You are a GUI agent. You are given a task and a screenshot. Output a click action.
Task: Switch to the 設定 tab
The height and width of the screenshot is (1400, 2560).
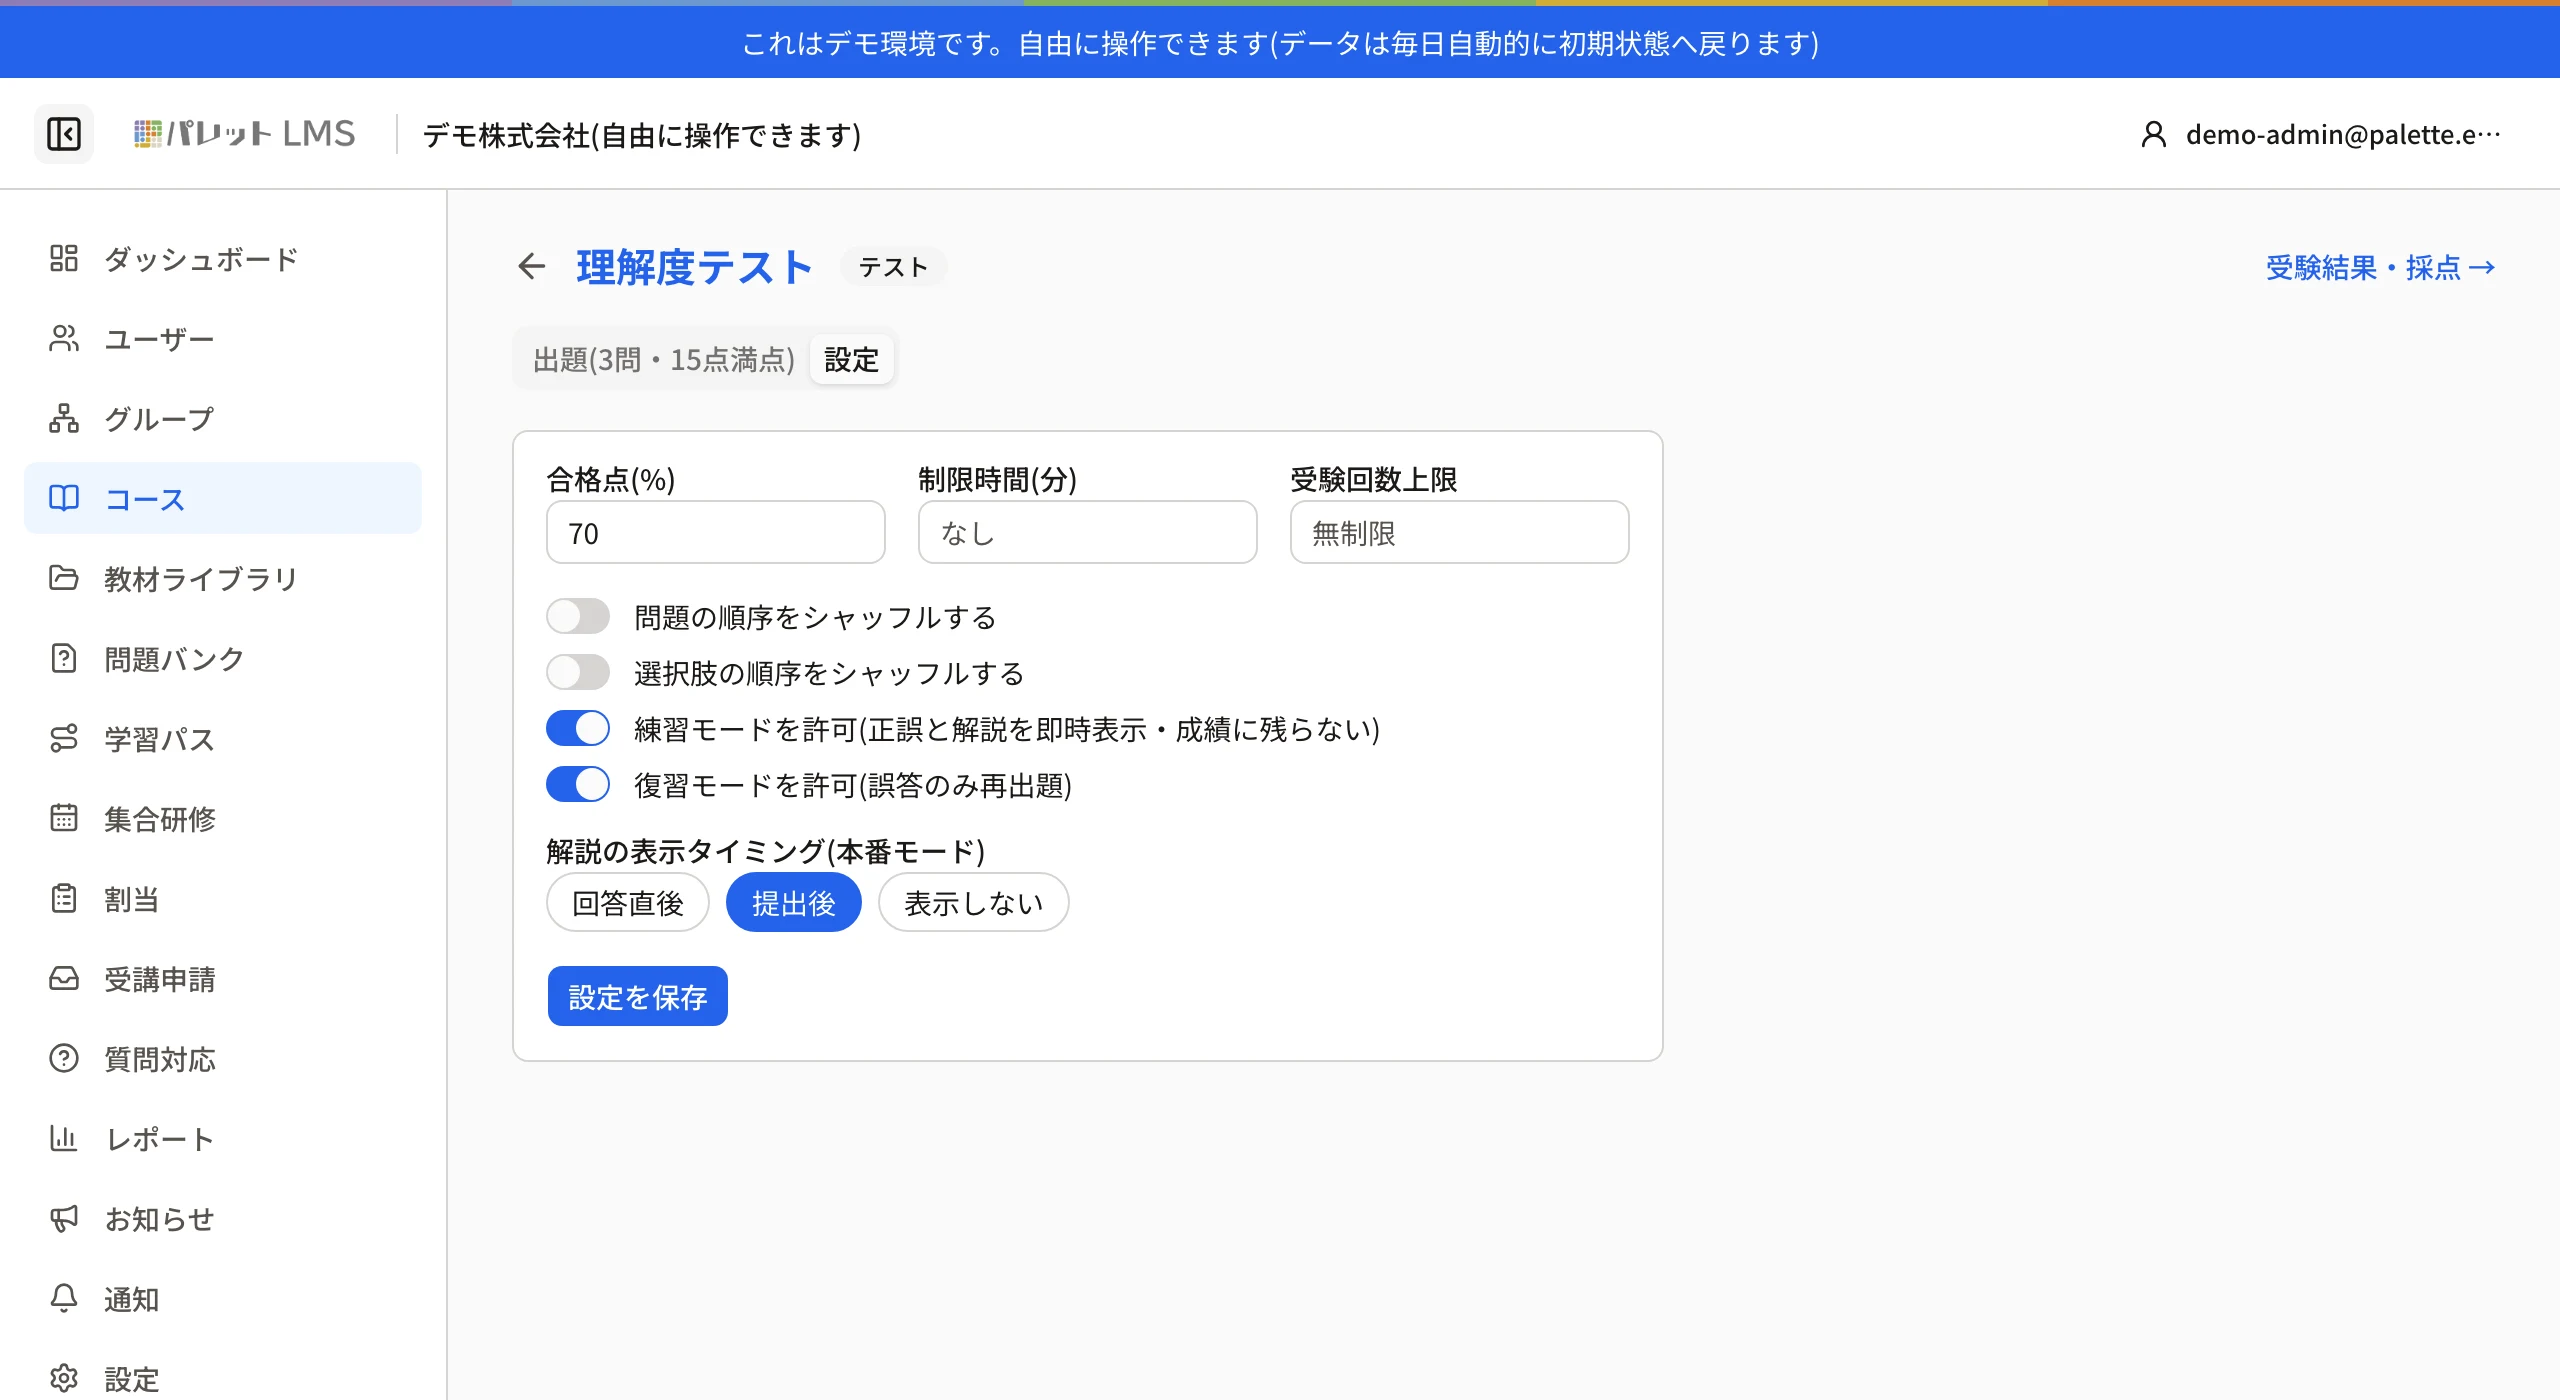pos(852,359)
